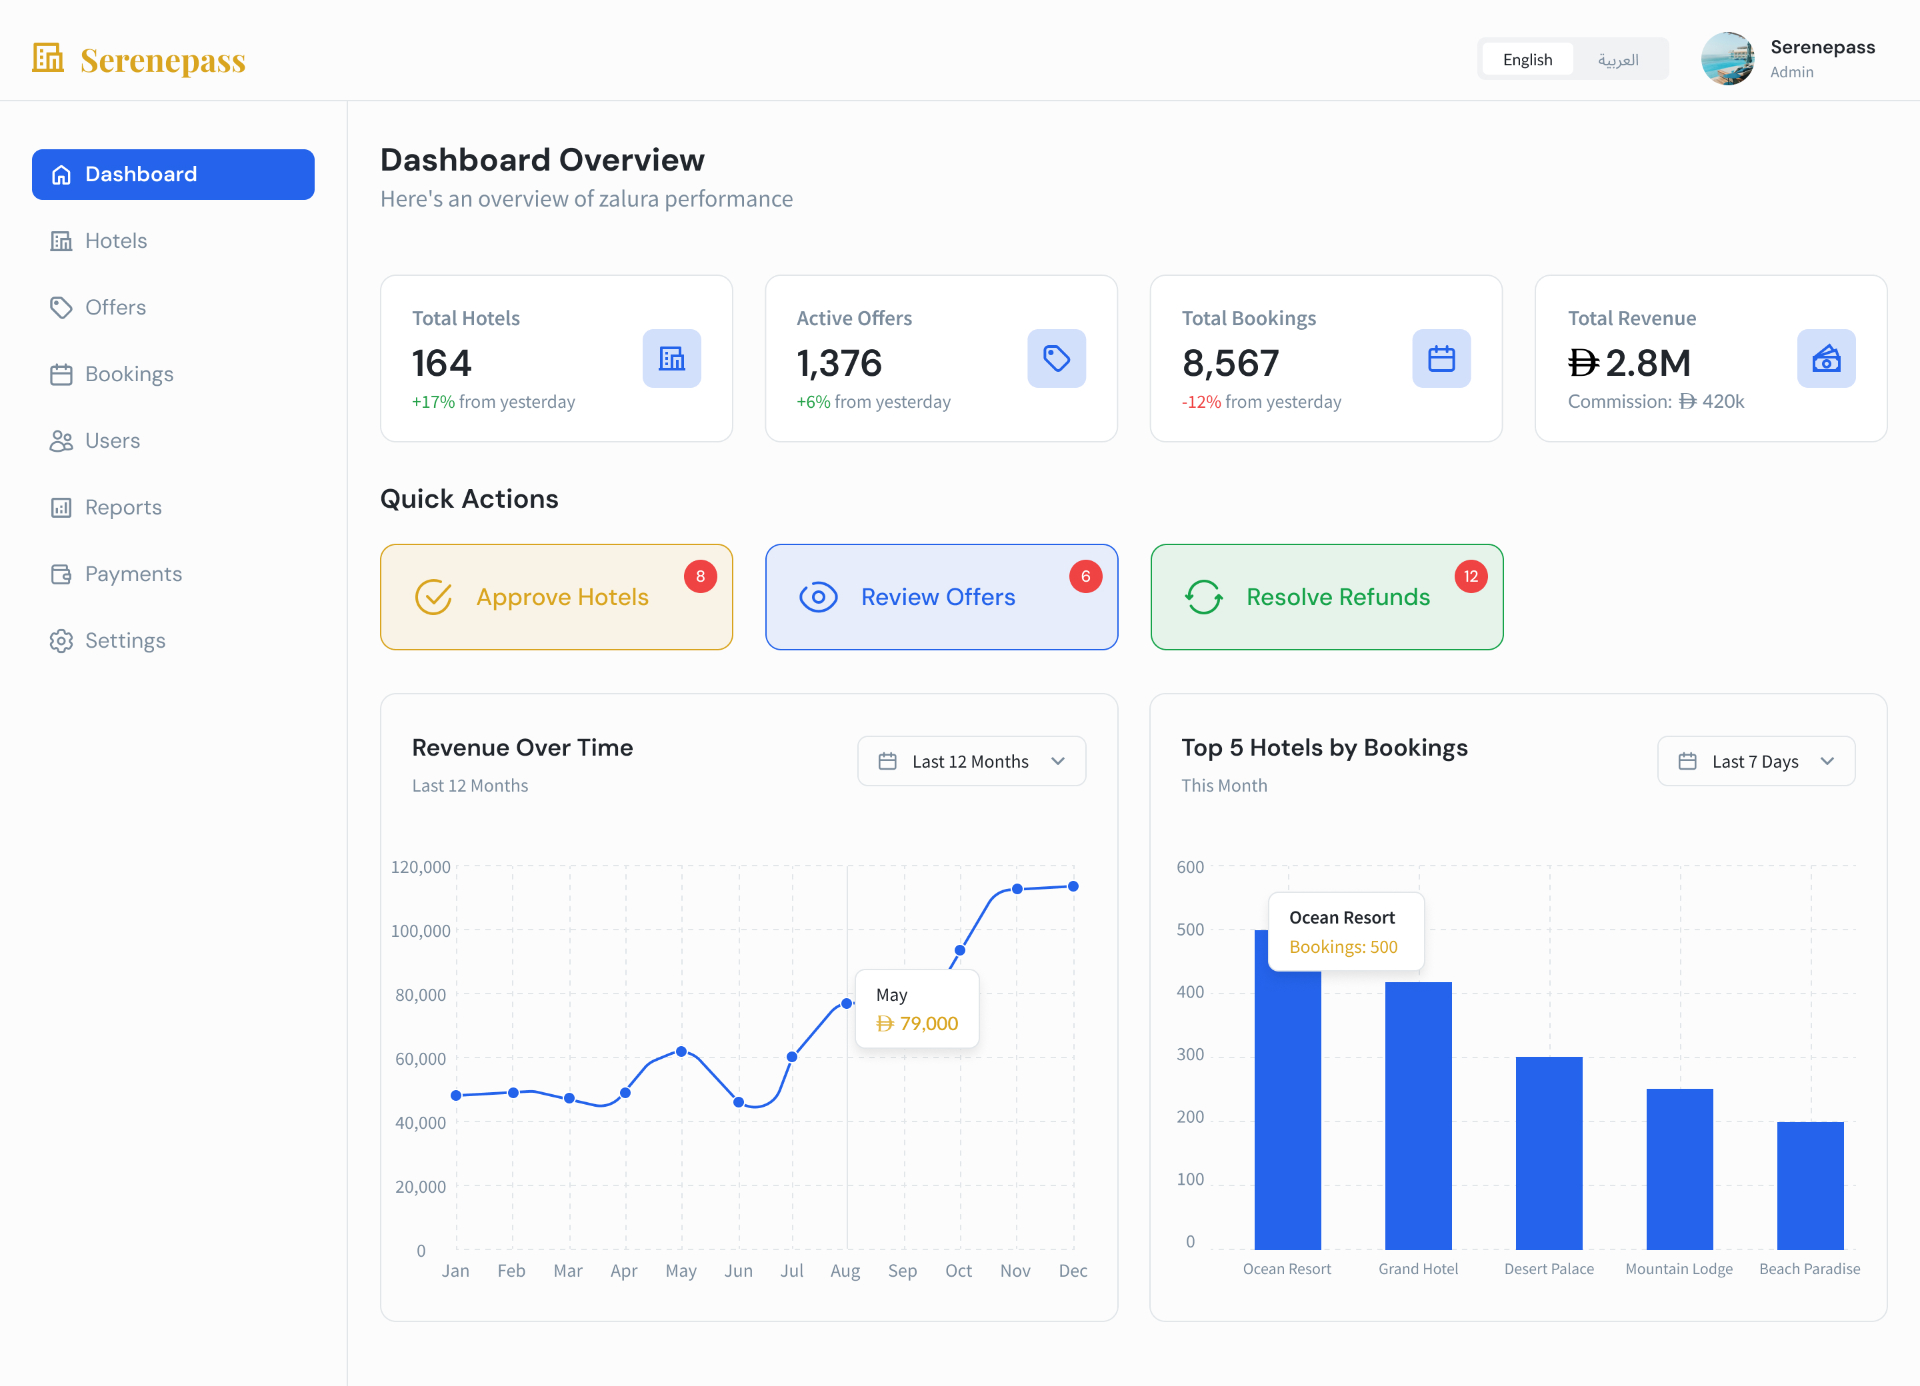Click the 1,376 active offers value

coord(839,363)
